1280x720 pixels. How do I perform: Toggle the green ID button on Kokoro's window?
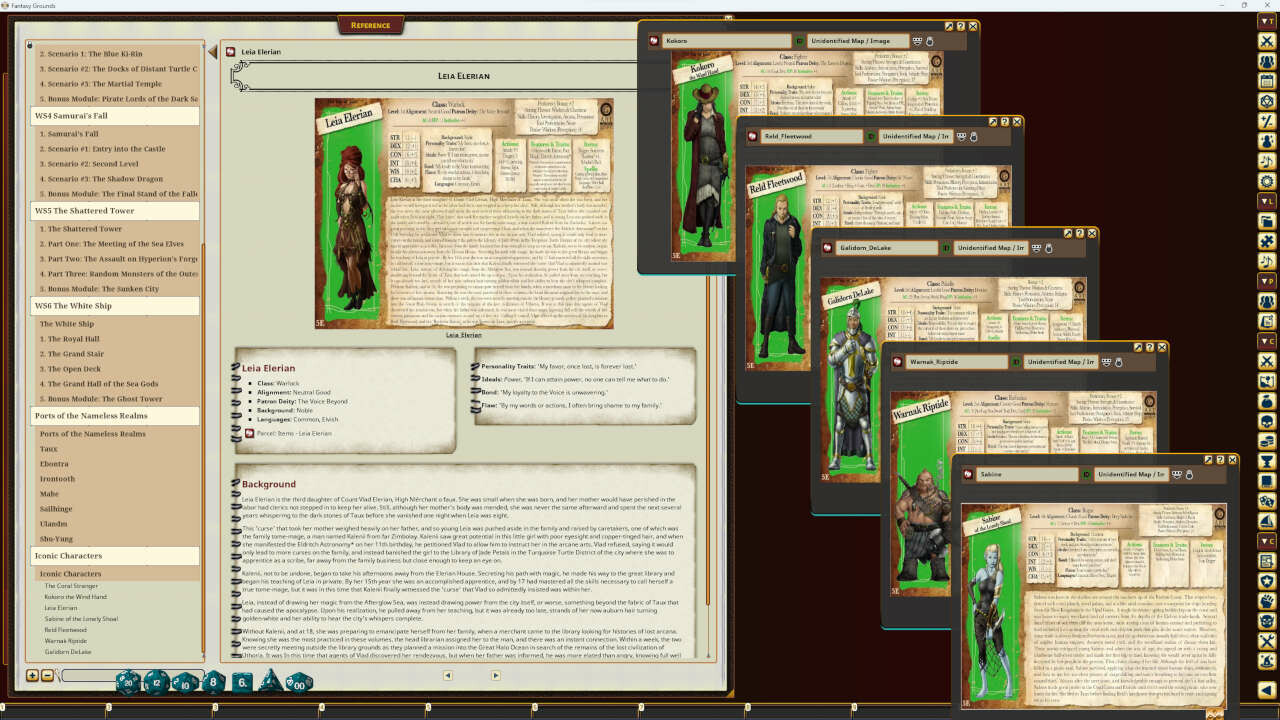(x=798, y=41)
